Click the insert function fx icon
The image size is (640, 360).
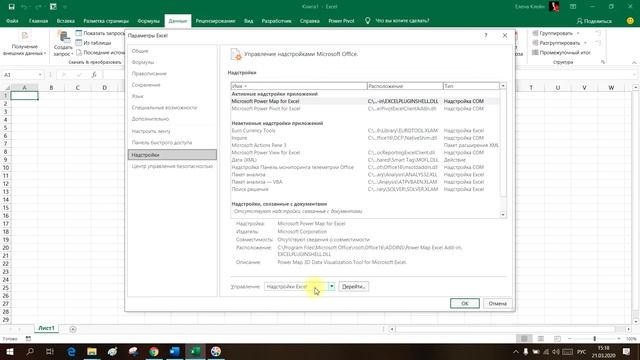(94, 75)
